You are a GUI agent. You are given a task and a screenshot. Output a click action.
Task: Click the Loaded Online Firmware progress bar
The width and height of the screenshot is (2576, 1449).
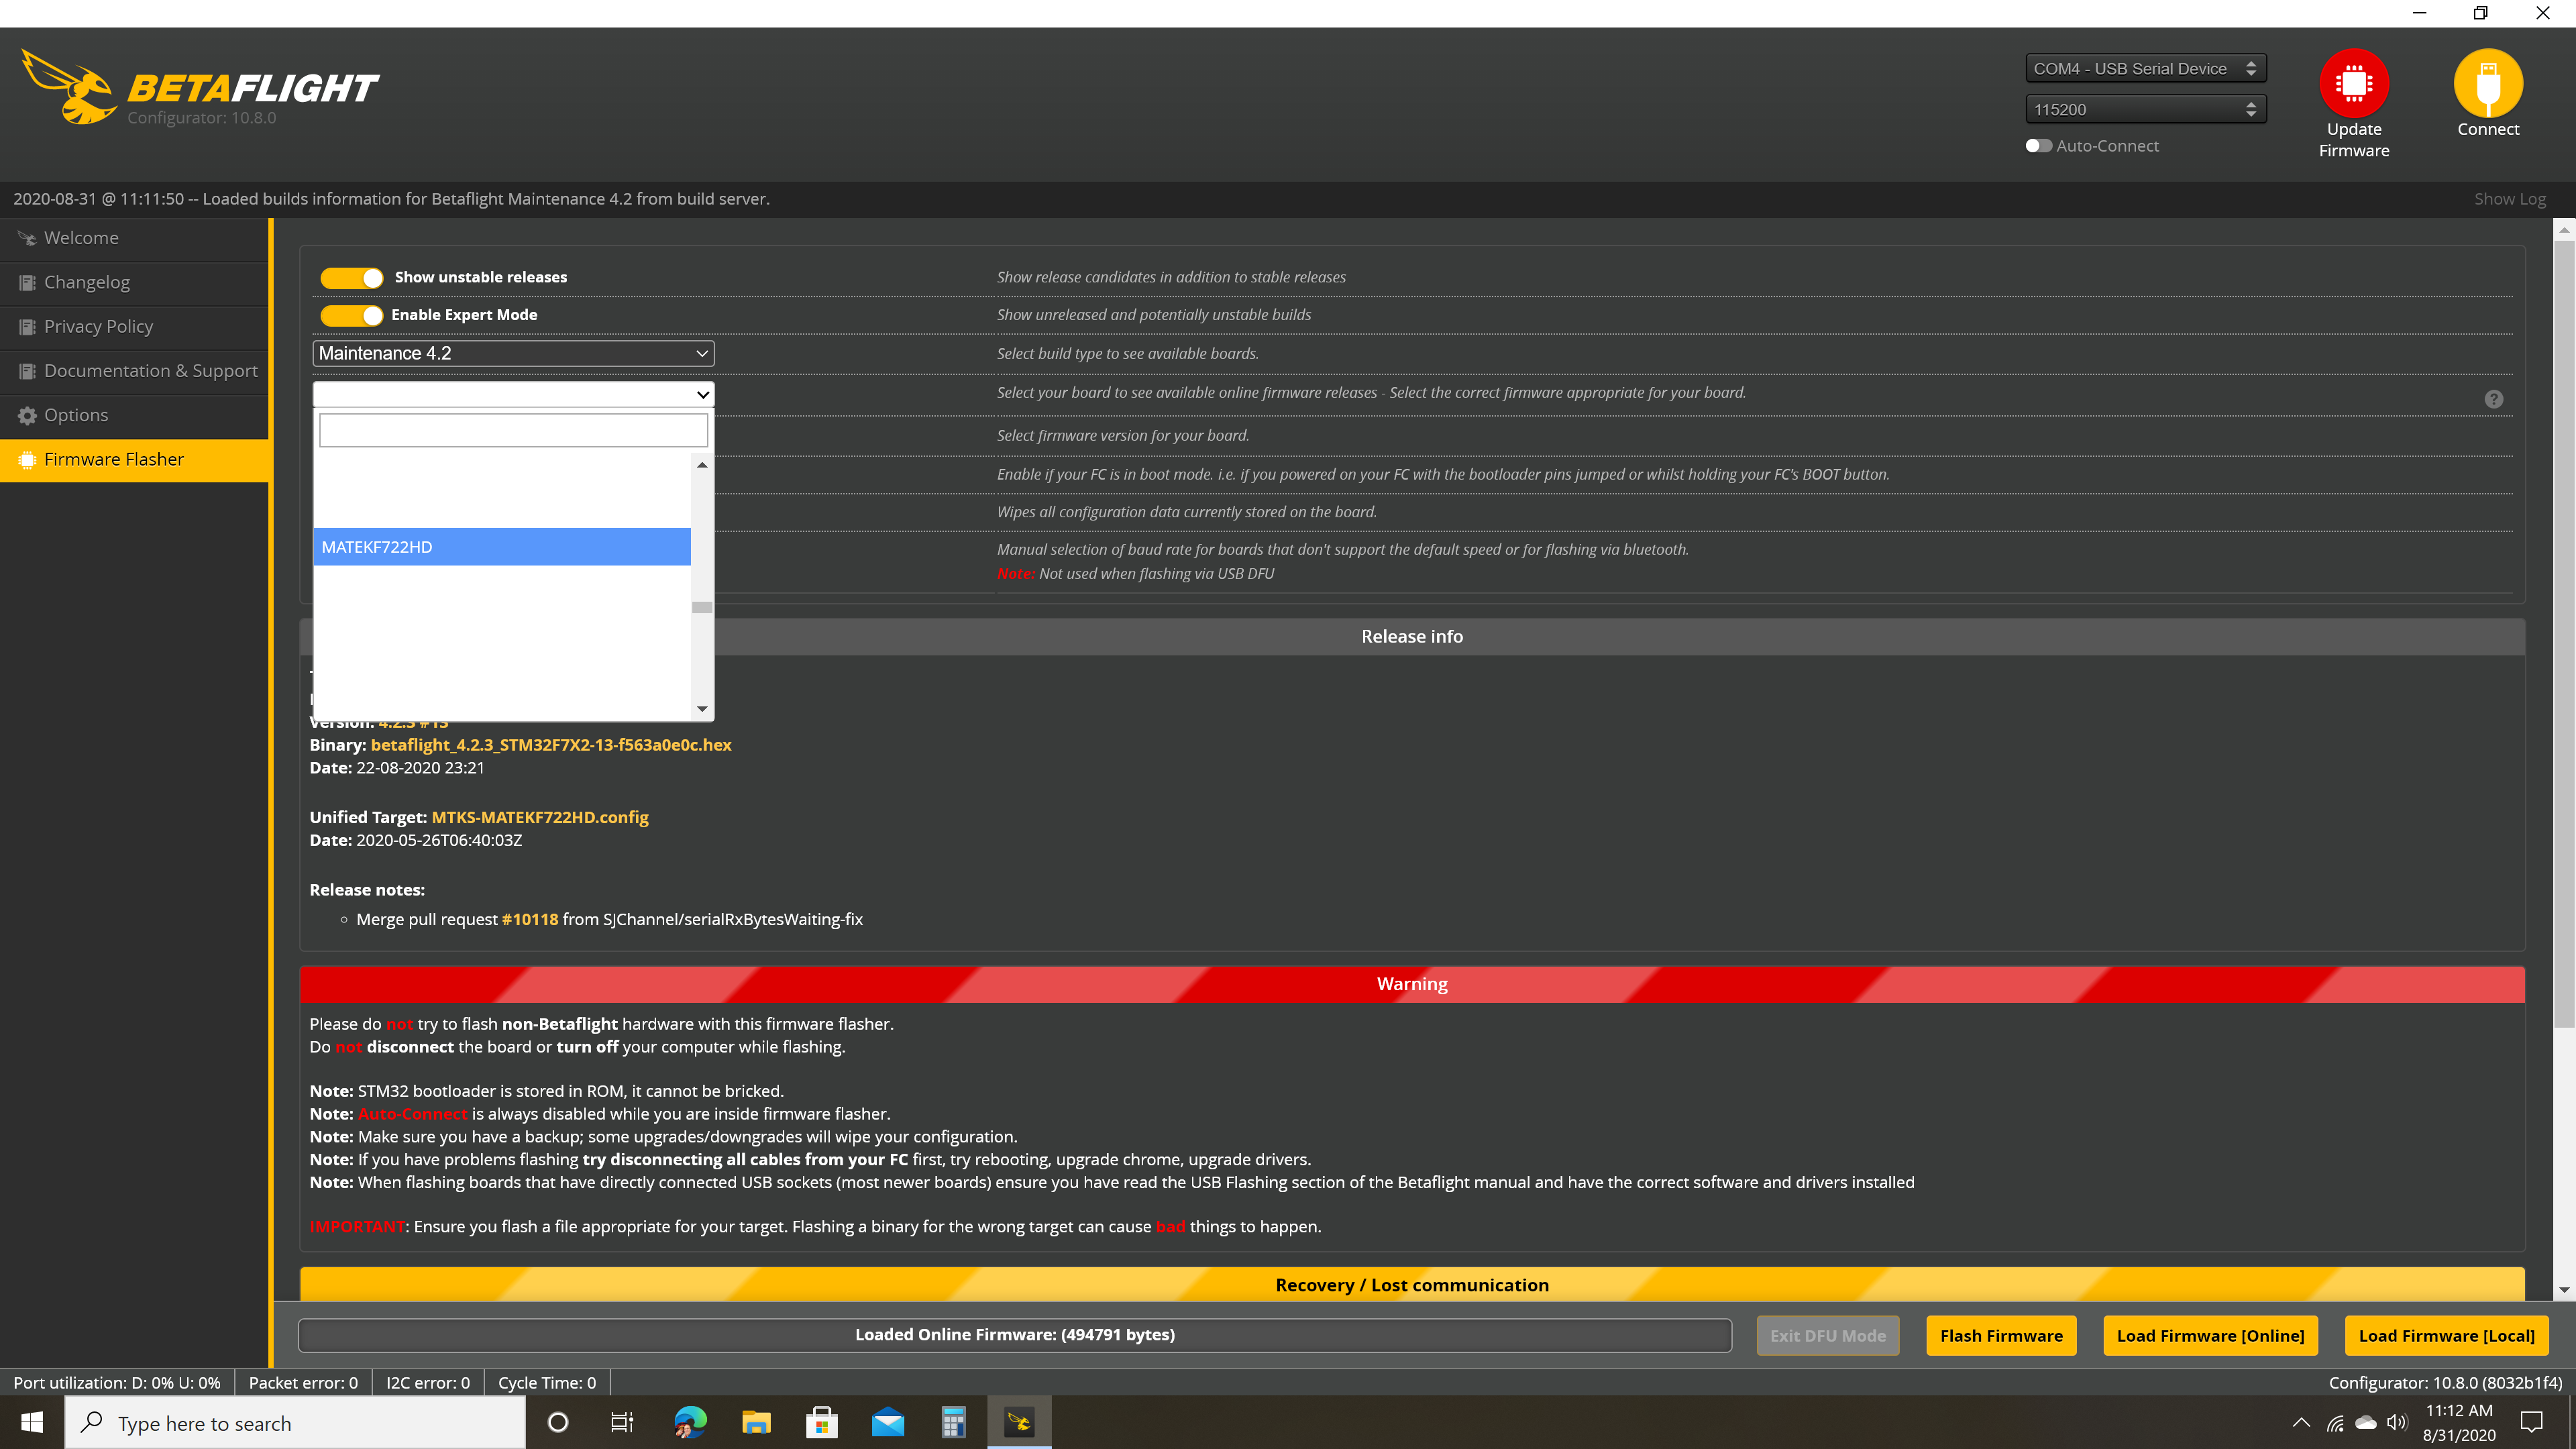click(1014, 1334)
